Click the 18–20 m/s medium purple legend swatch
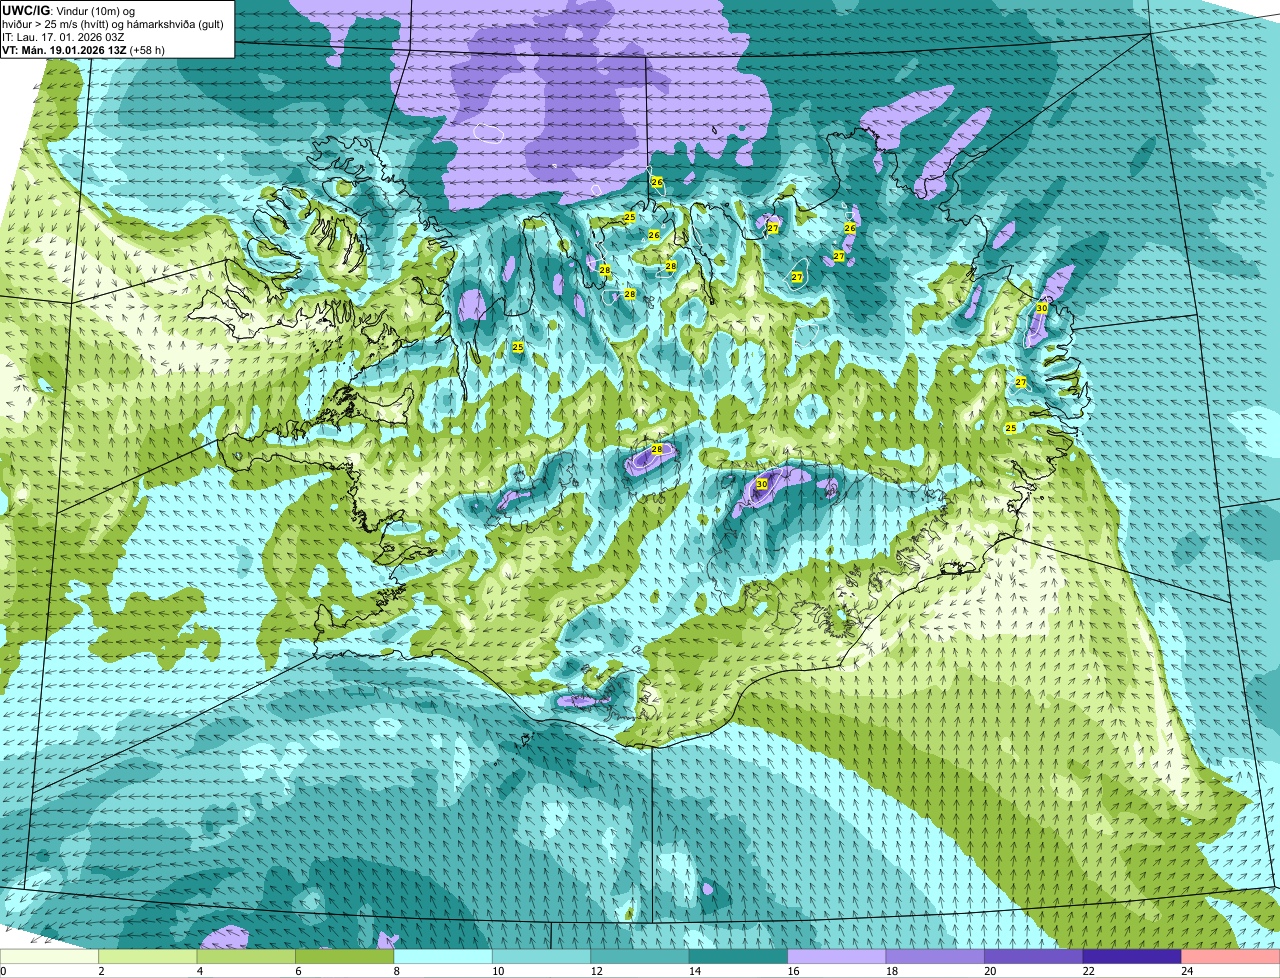This screenshot has width=1280, height=978. pyautogui.click(x=935, y=957)
